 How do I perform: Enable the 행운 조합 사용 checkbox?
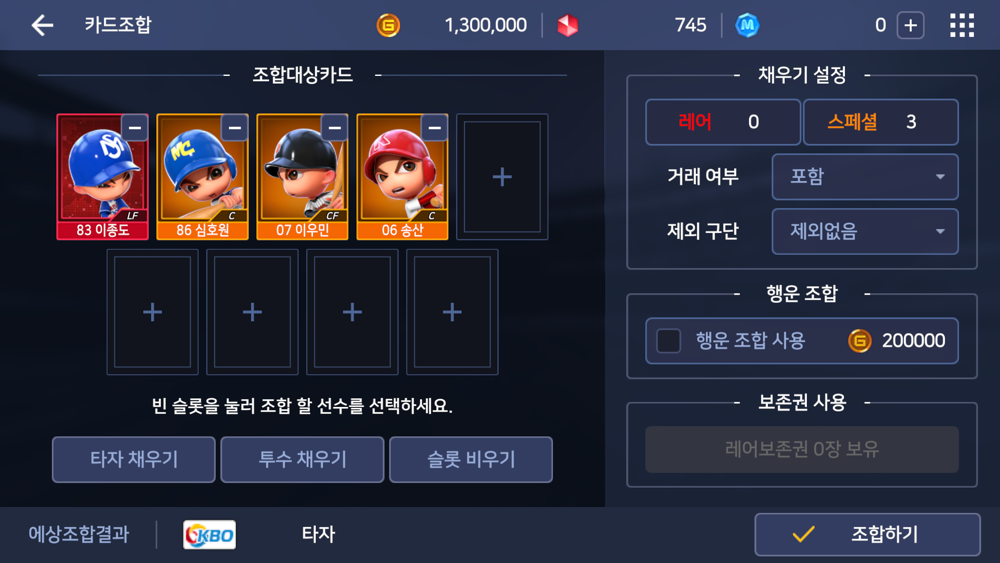[x=668, y=340]
